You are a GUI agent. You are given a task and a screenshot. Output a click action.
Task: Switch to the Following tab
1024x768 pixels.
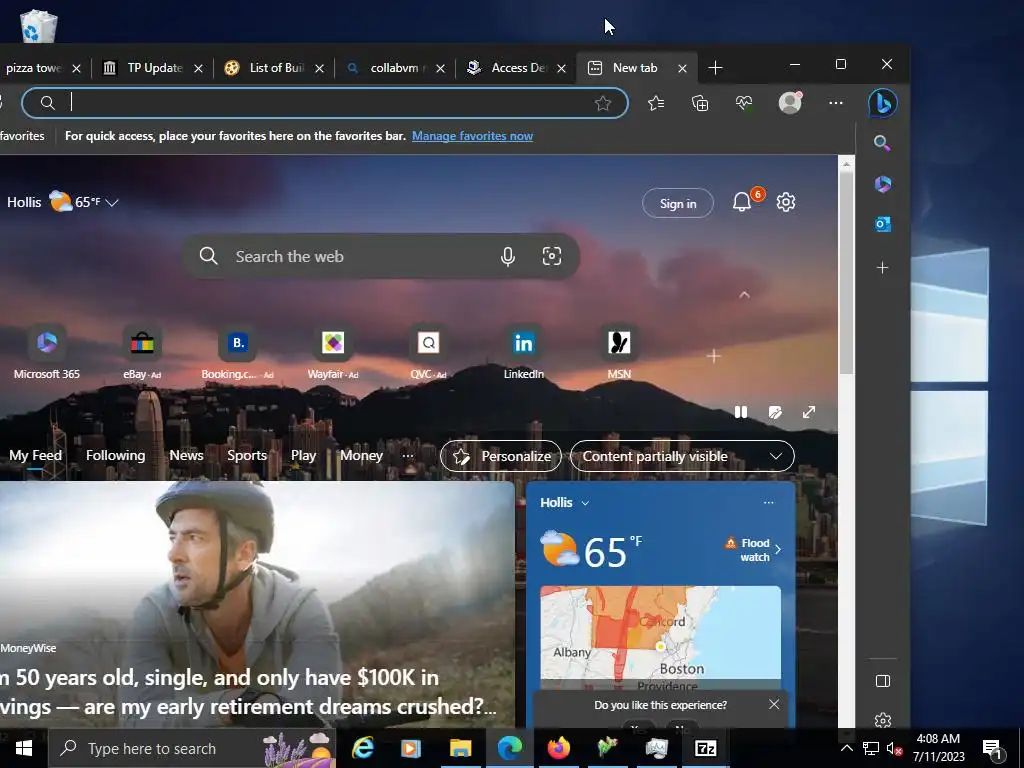[x=116, y=456]
